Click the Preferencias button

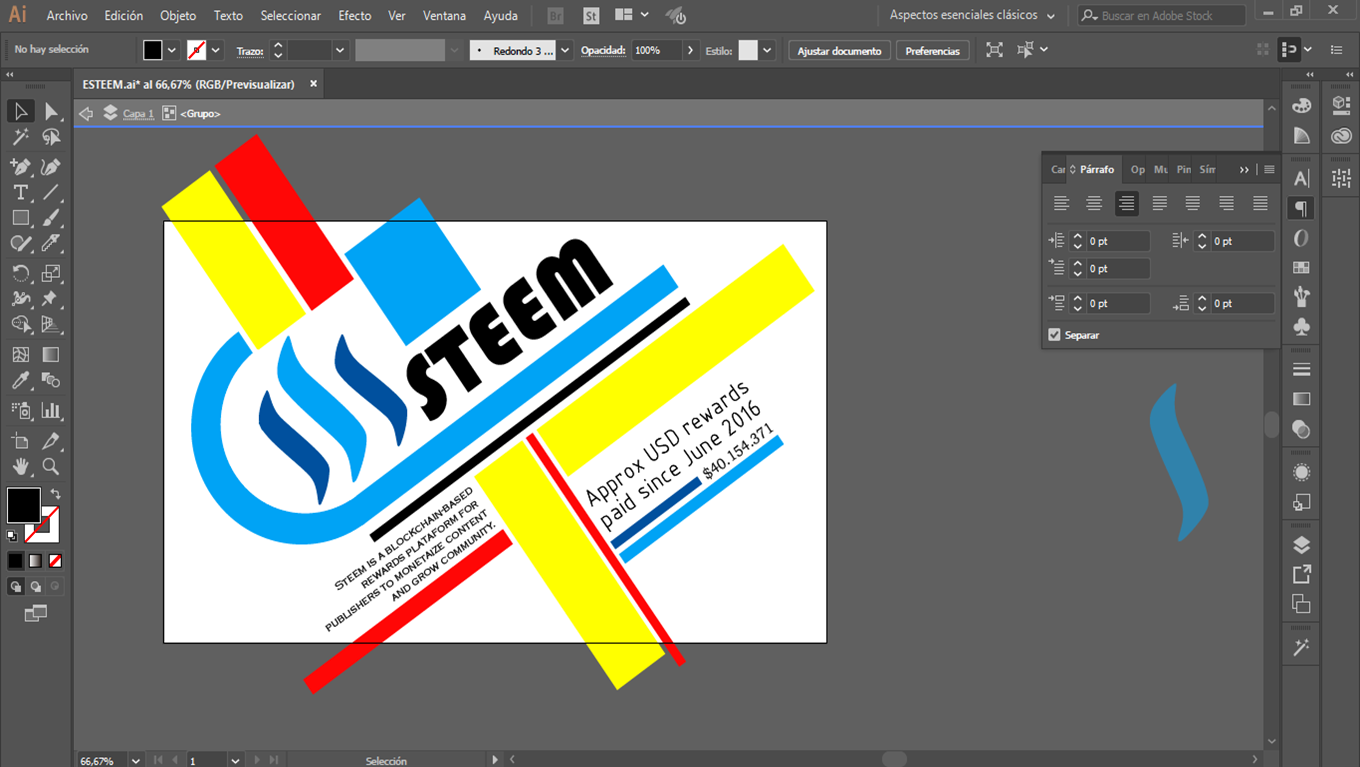tap(932, 50)
